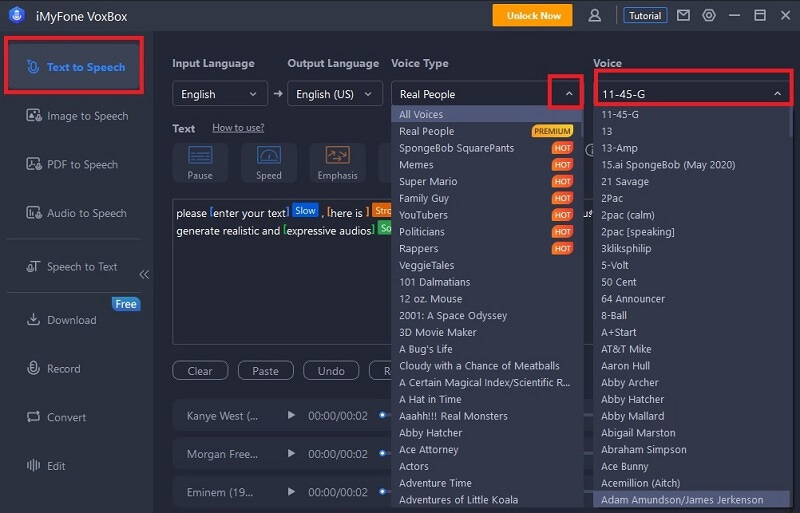This screenshot has height=513, width=800.
Task: Choose 101 Dalmatians voice type
Action: [486, 282]
